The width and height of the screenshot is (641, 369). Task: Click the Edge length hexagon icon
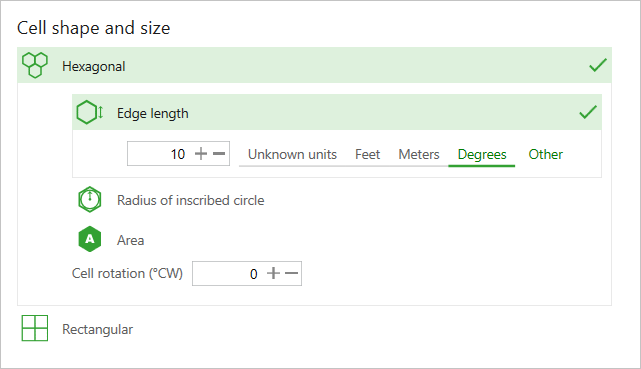[90, 112]
